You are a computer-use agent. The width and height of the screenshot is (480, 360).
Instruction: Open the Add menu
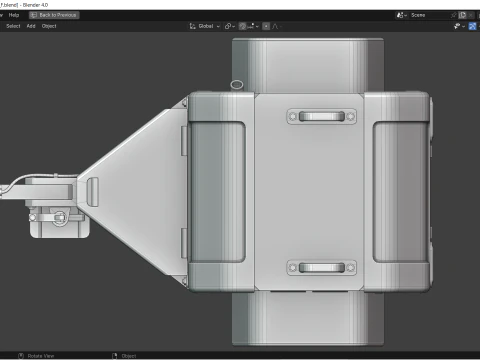coord(31,26)
